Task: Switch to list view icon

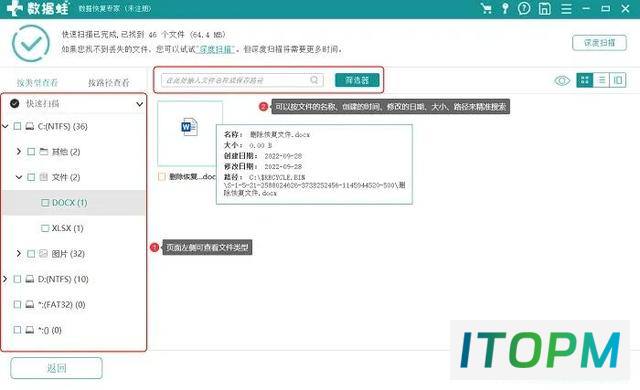Action: point(601,80)
